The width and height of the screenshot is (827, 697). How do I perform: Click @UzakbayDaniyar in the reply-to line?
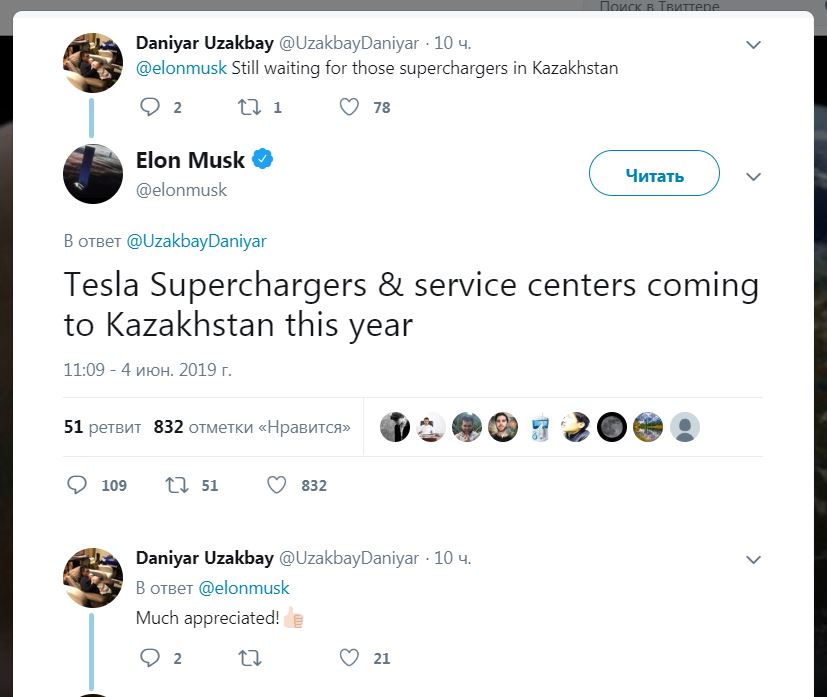[196, 241]
